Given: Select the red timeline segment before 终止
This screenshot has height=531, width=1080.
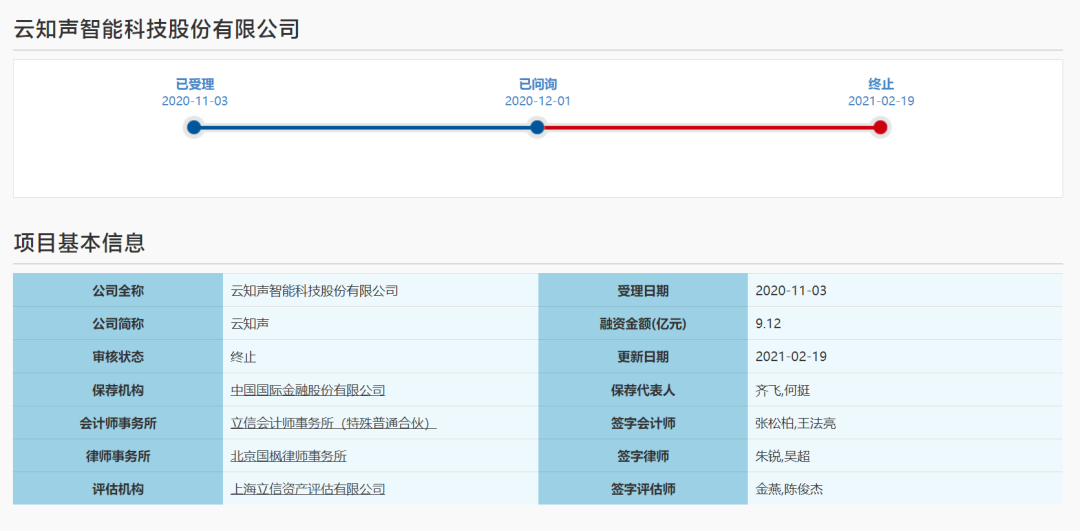Looking at the screenshot, I should coord(708,127).
